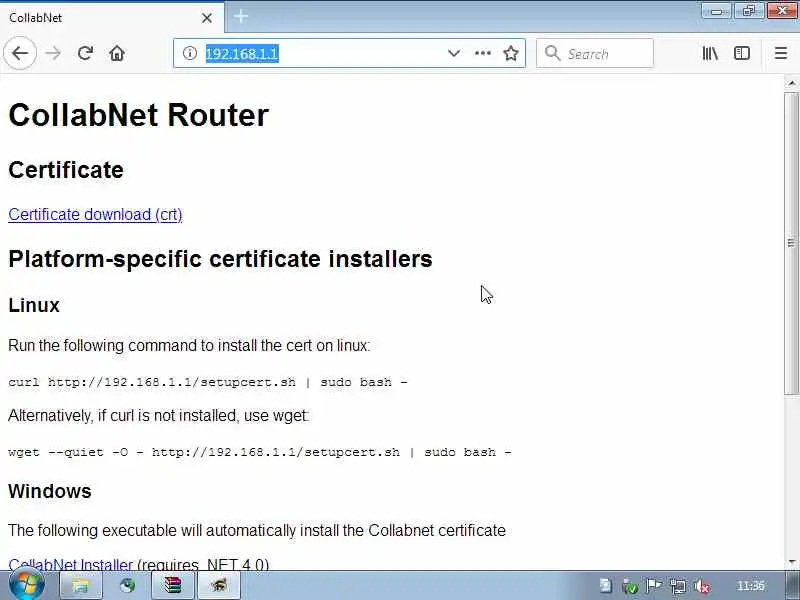Click the wget --quiet command text
Image resolution: width=800 pixels, height=600 pixels.
coord(260,452)
